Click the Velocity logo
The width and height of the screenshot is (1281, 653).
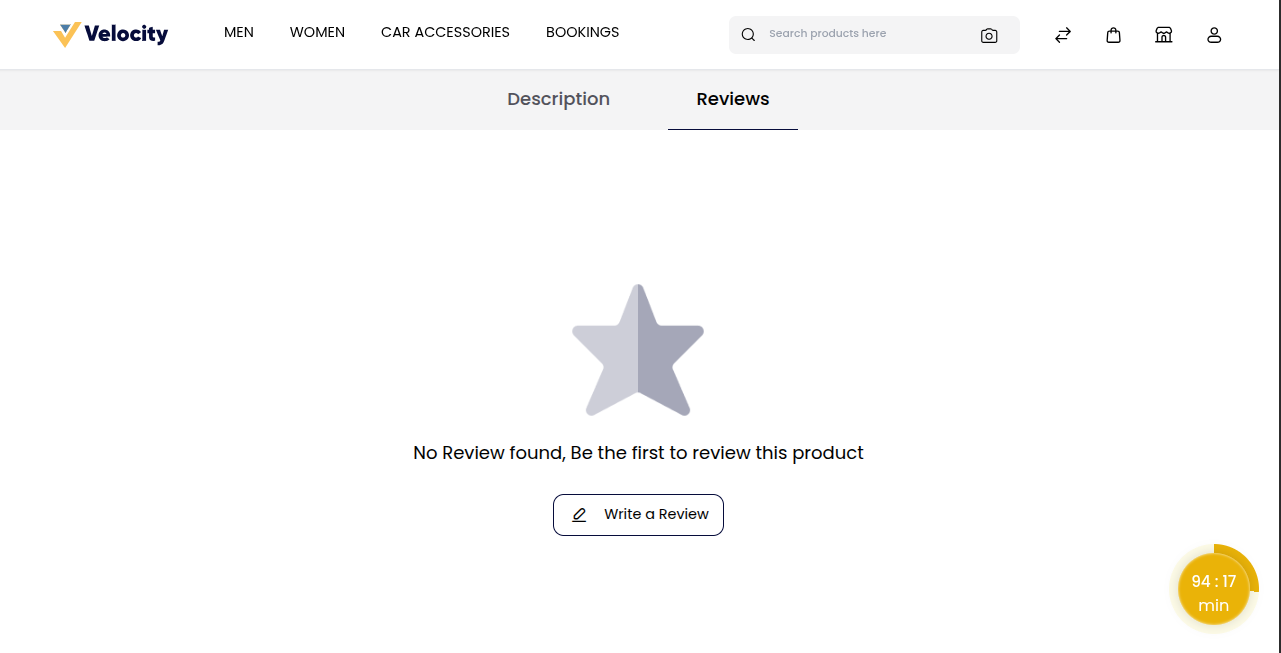pos(110,33)
